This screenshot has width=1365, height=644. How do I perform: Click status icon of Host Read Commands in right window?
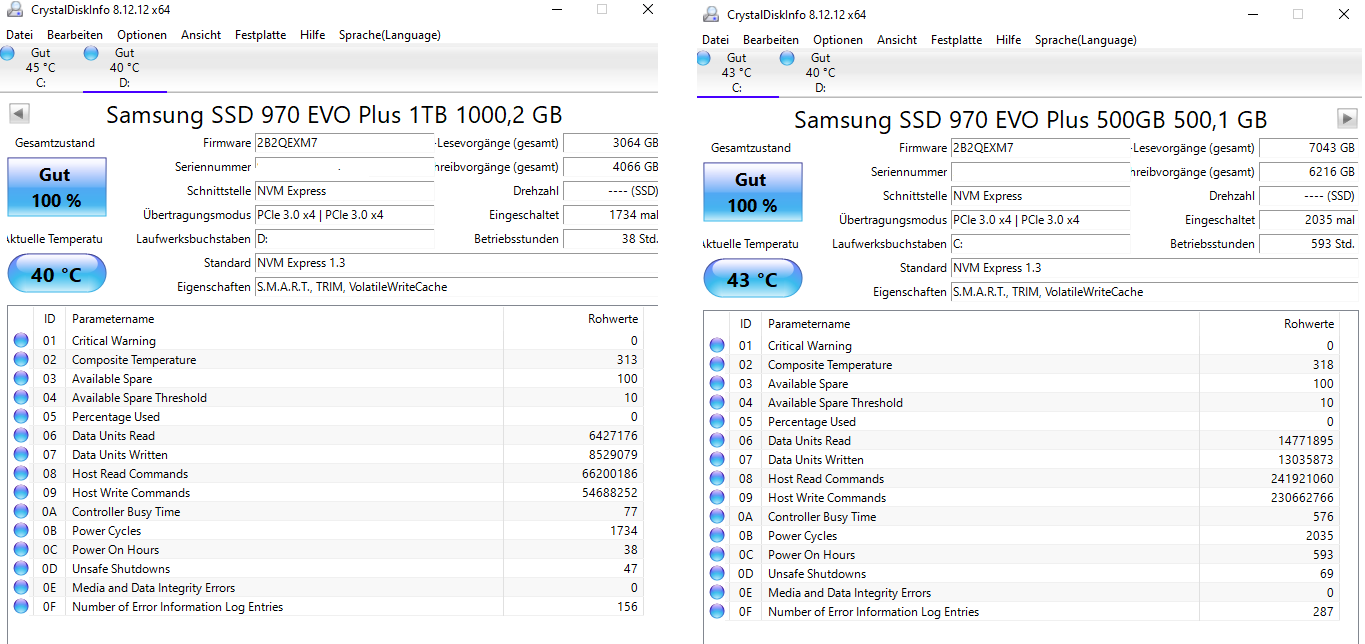tap(717, 479)
